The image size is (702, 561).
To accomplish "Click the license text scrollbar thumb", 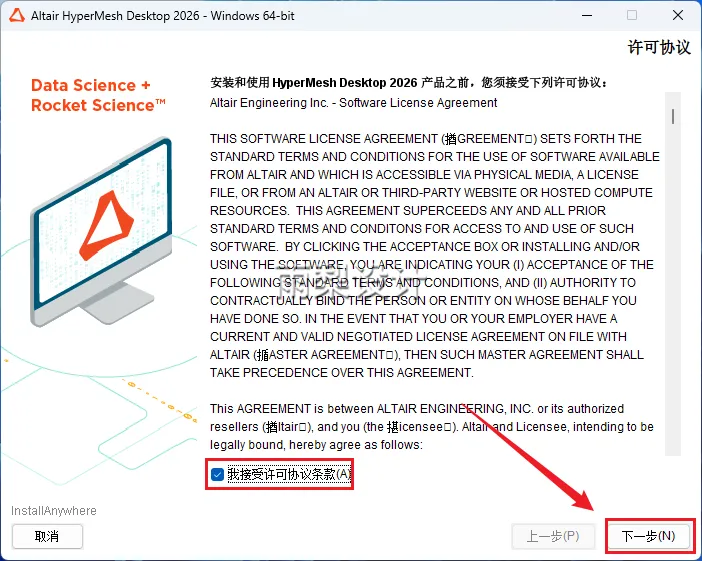I will (x=672, y=116).
